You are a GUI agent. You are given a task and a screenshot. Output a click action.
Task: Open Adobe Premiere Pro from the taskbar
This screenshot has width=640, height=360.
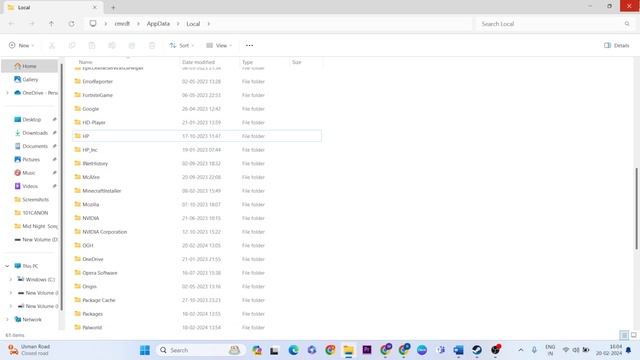367,350
